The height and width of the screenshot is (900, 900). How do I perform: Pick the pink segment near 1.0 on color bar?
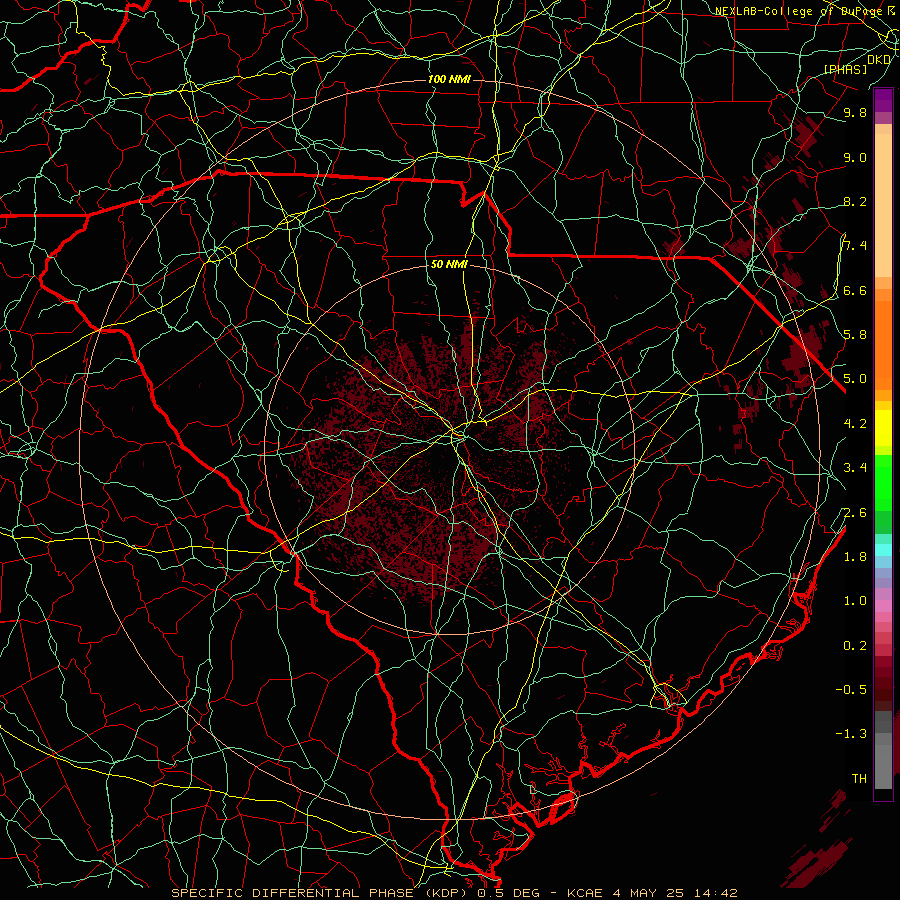click(x=883, y=605)
